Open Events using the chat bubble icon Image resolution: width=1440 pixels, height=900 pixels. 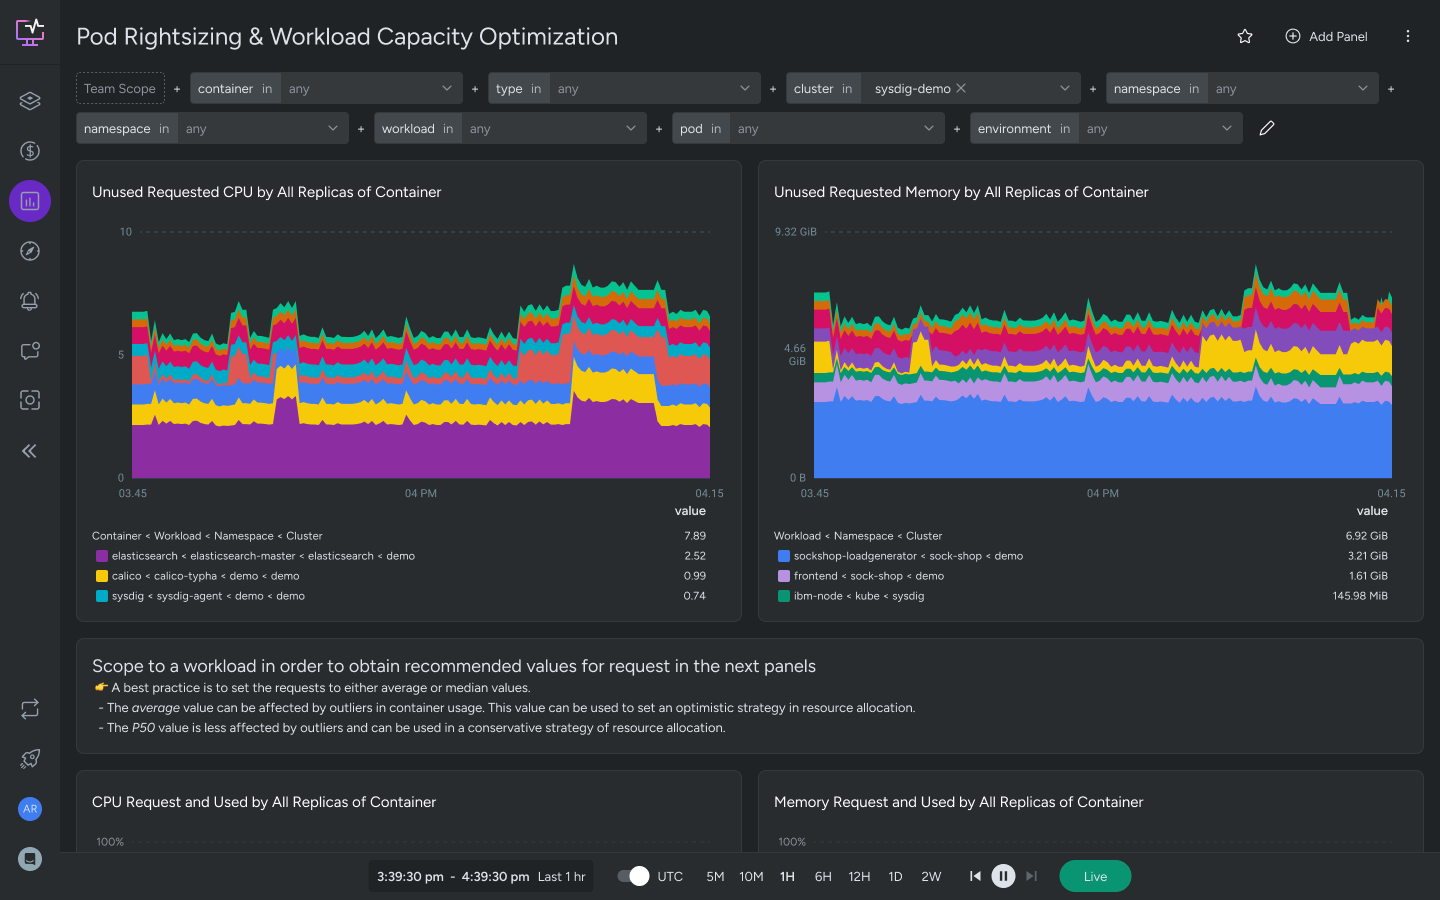30,351
